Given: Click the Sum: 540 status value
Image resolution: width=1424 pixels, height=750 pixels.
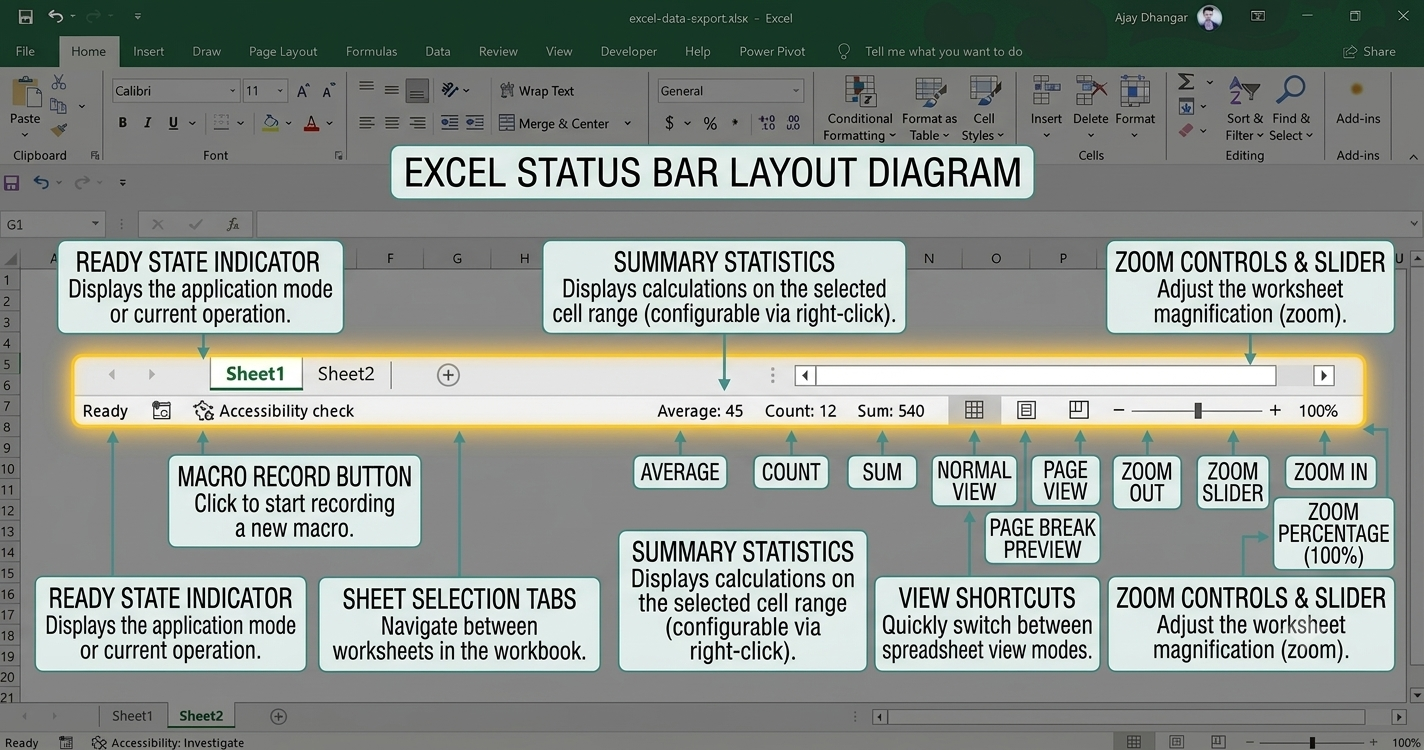Looking at the screenshot, I should (891, 411).
